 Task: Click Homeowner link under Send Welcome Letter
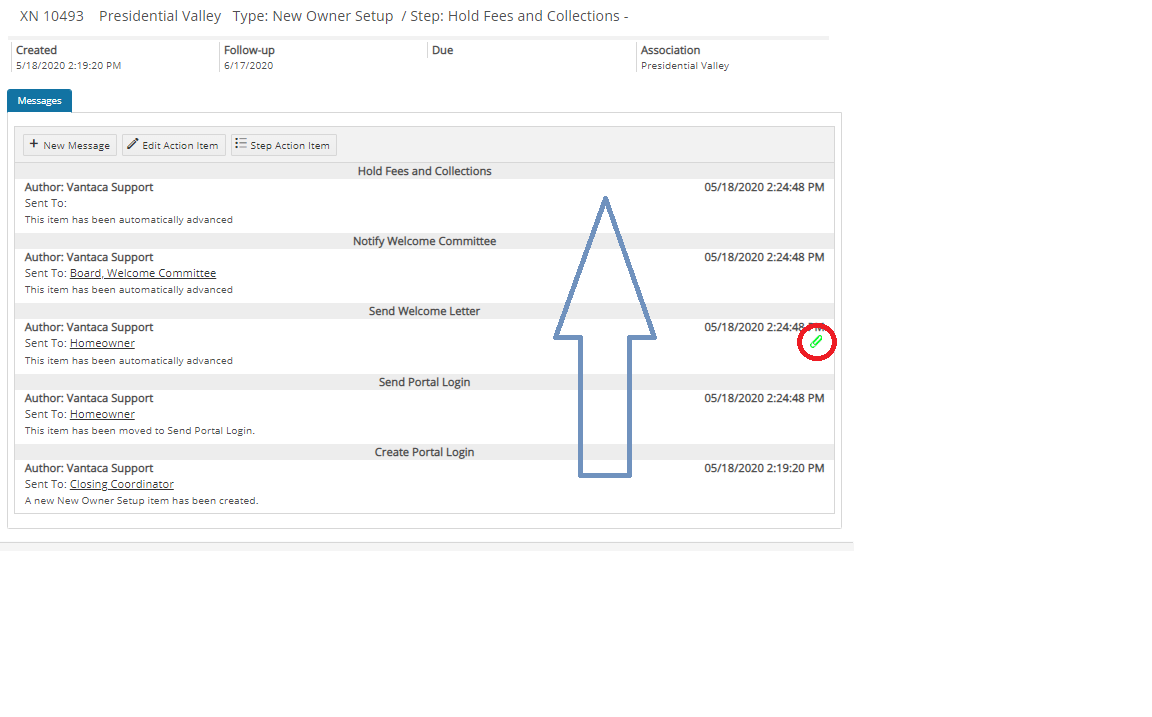tap(102, 343)
